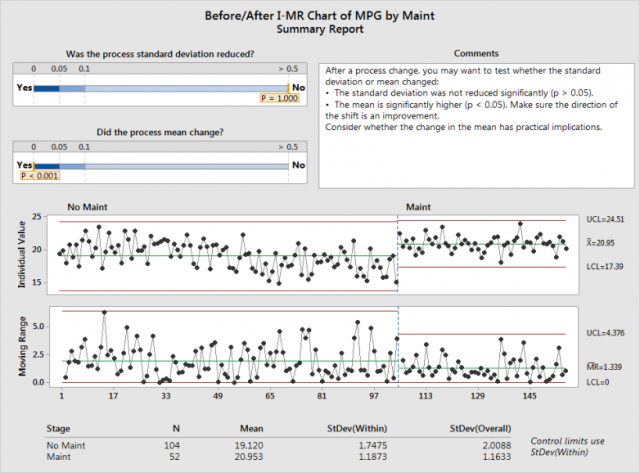Image resolution: width=640 pixels, height=473 pixels.
Task: Click the N value '104'
Action: pos(171,445)
